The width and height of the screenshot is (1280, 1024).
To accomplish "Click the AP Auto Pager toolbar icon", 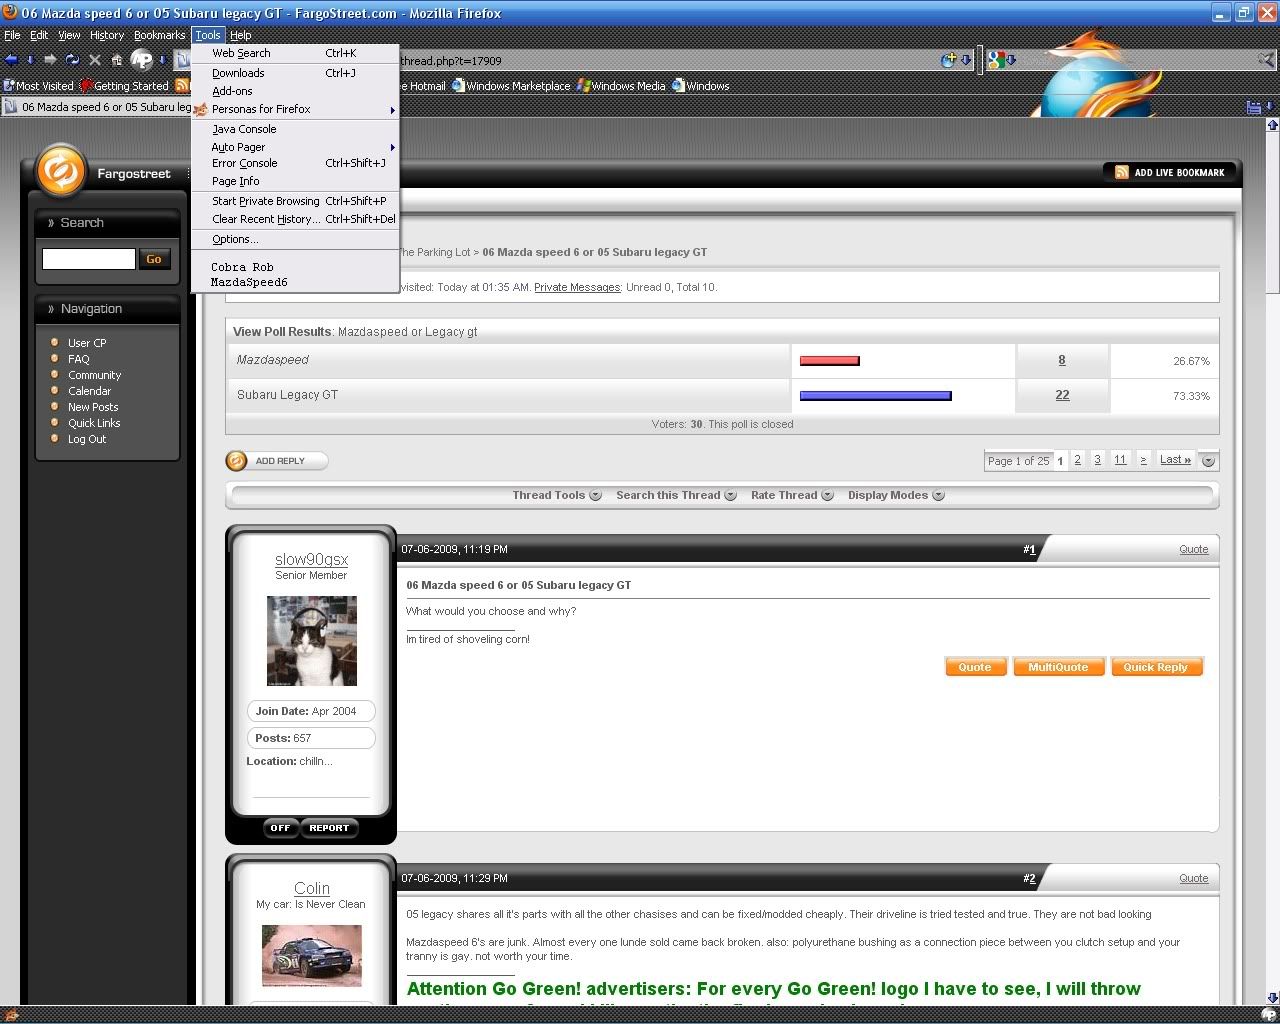I will click(142, 60).
